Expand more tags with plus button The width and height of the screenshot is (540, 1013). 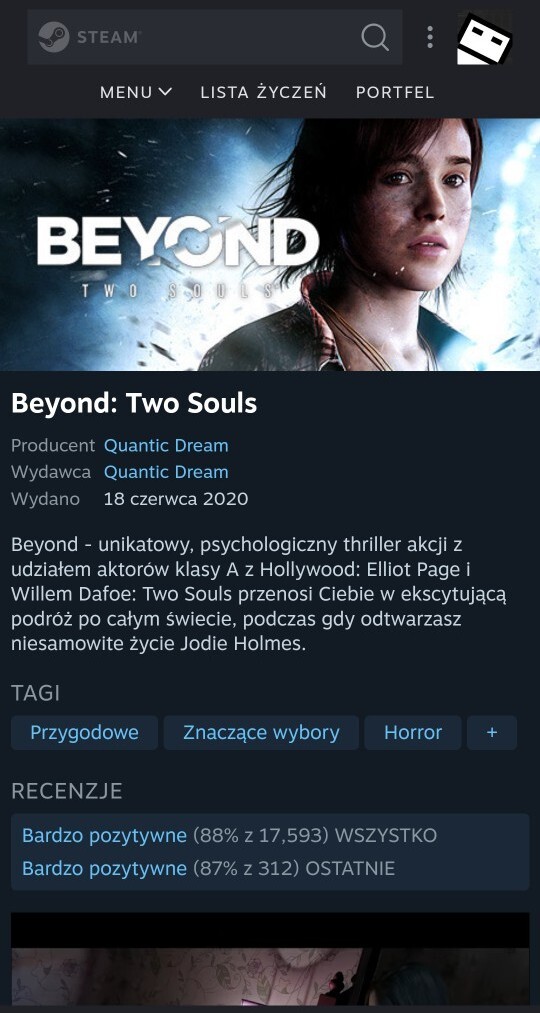pos(492,733)
